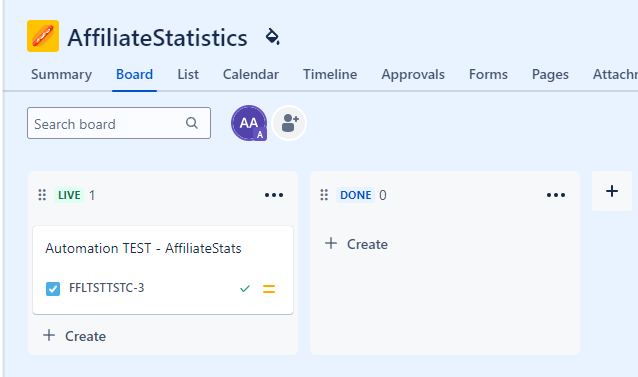The image size is (638, 377).
Task: Open the DONE column more actions menu
Action: coord(556,195)
